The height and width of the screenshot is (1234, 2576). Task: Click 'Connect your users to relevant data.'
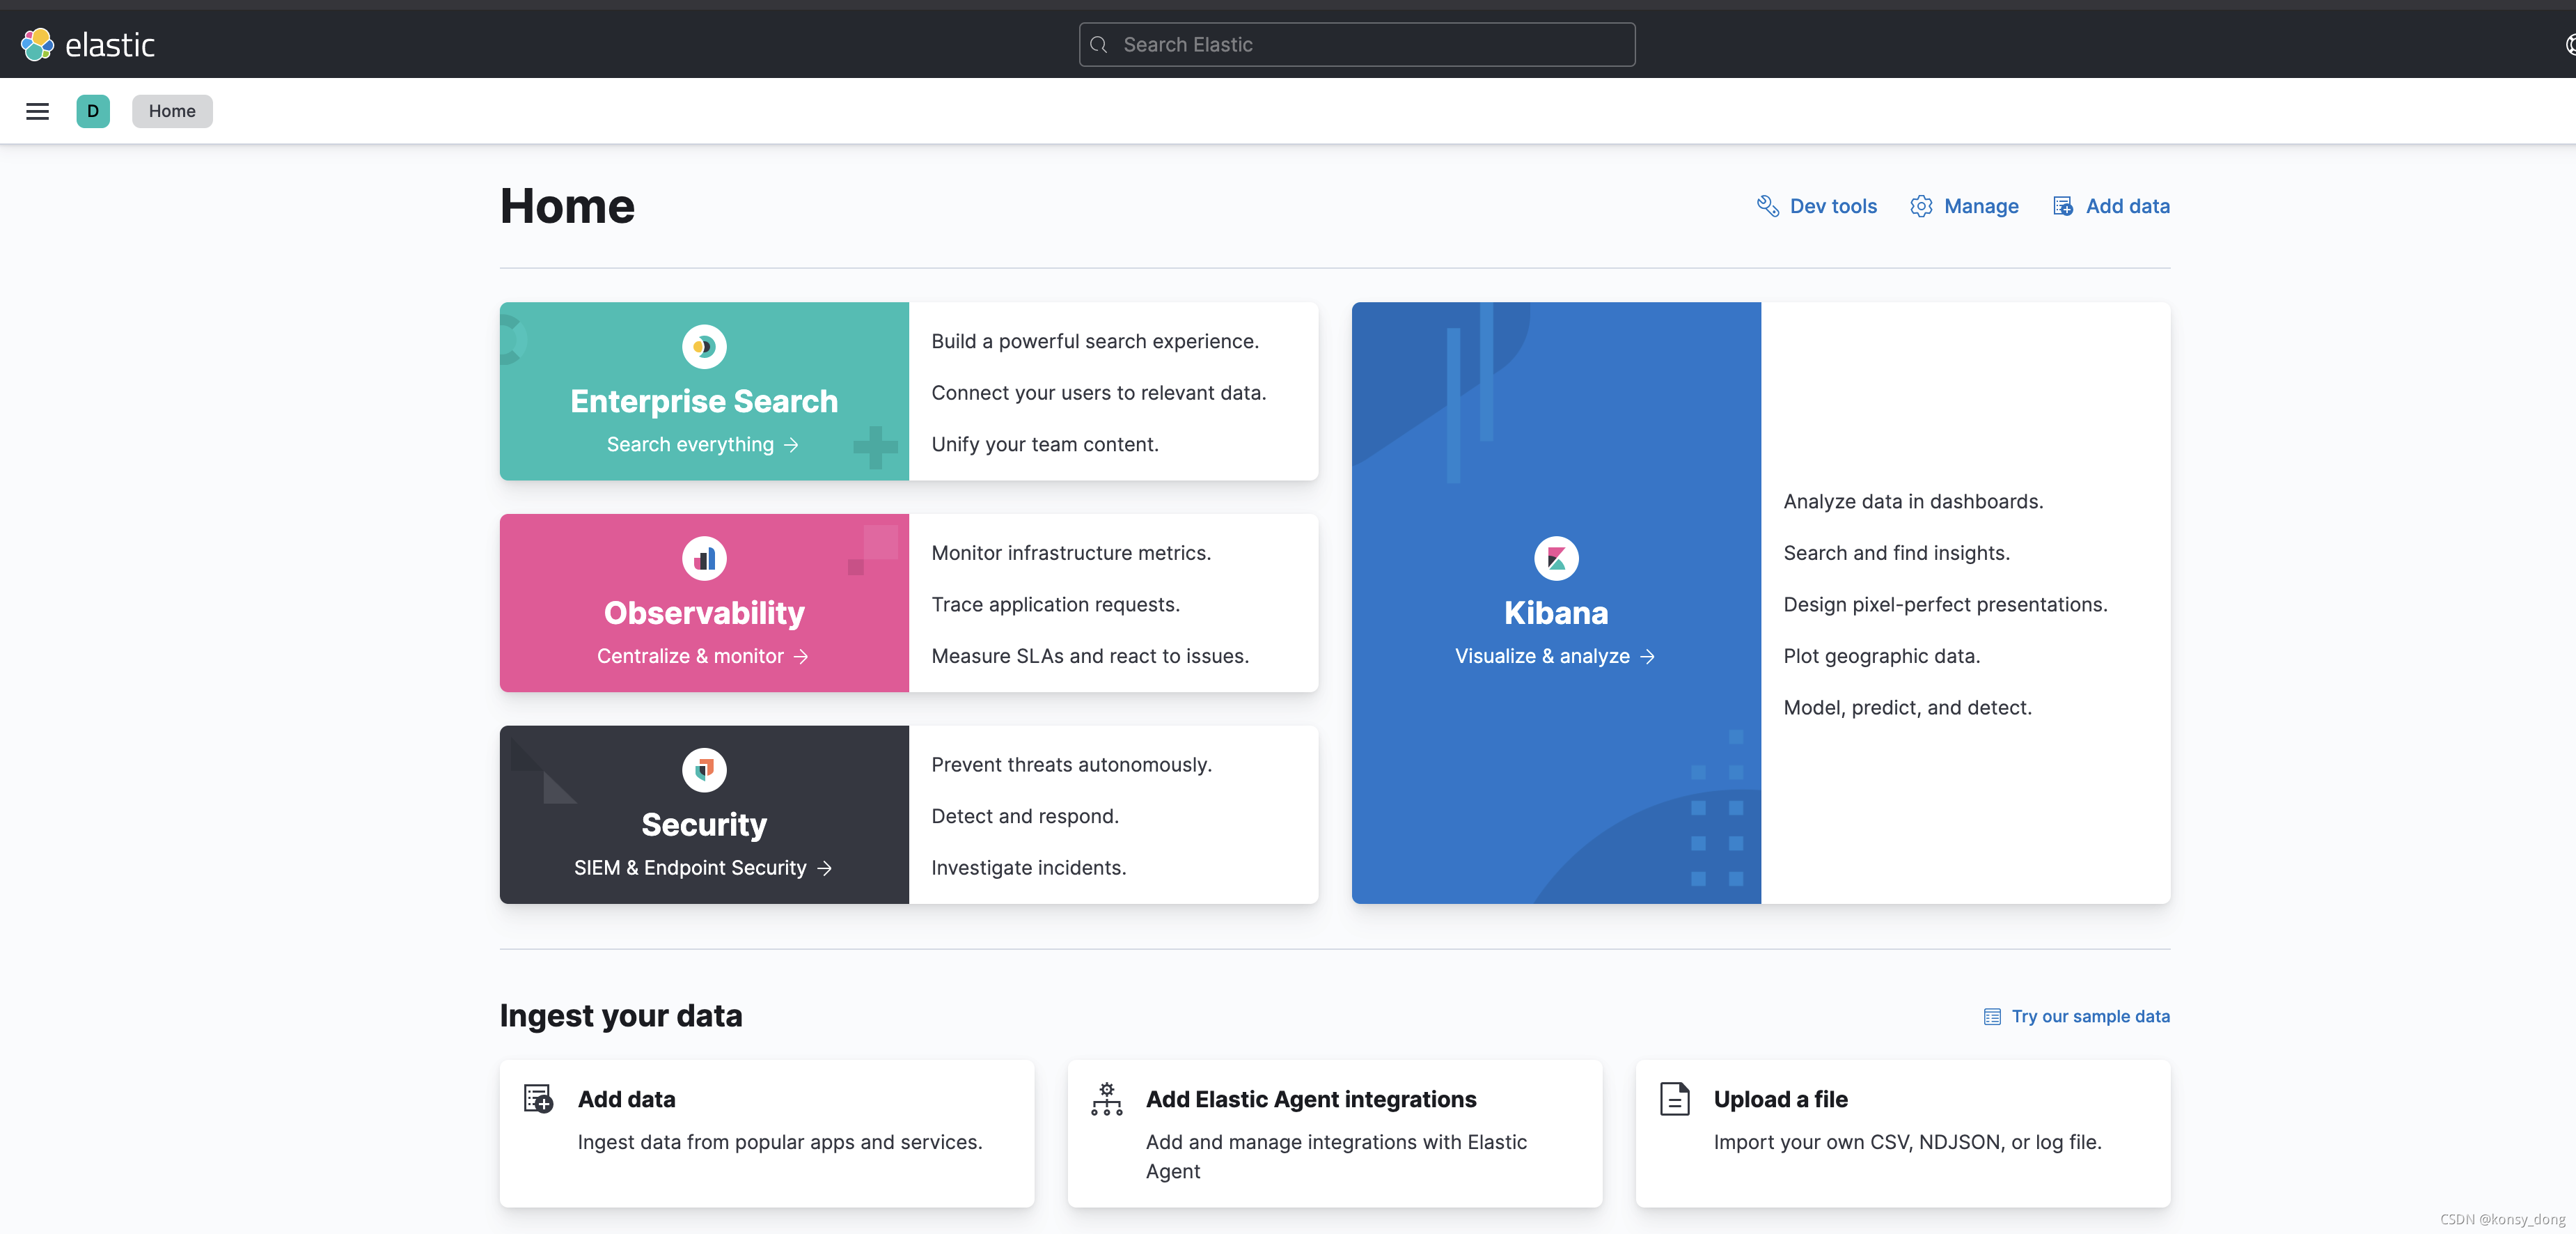coord(1098,393)
